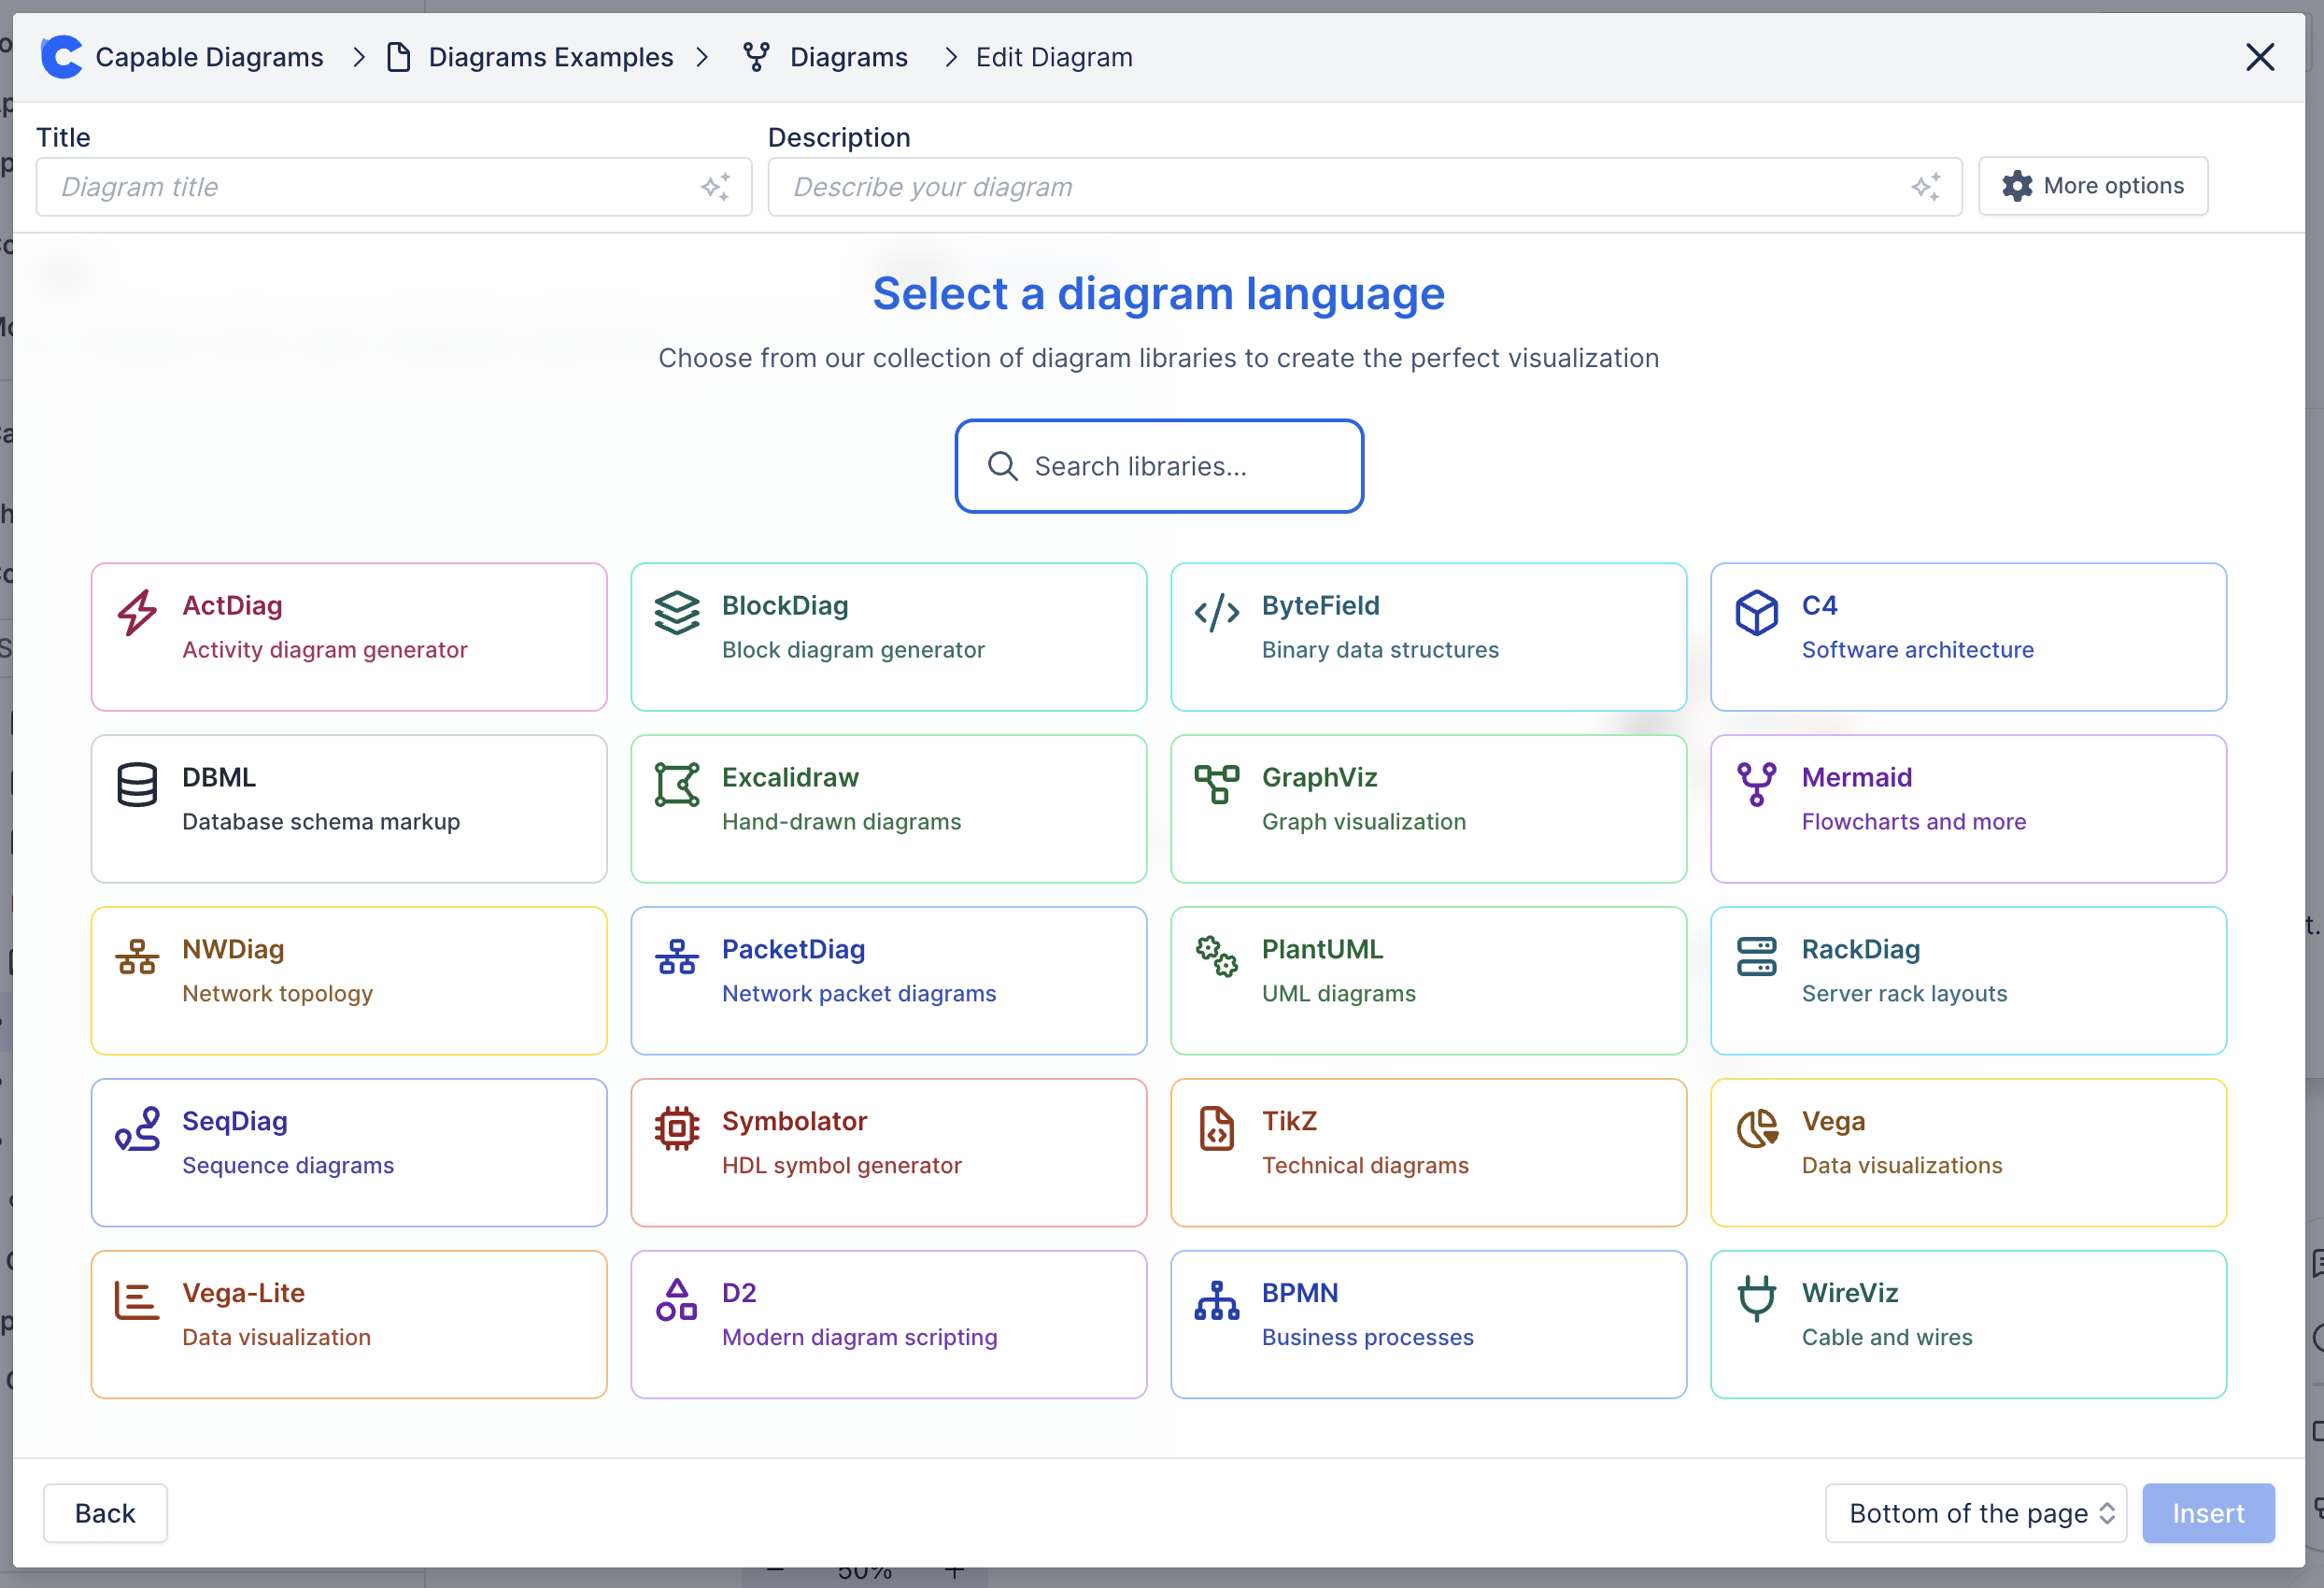Click the ActDiag lightning bolt icon
This screenshot has height=1588, width=2324.
137,612
